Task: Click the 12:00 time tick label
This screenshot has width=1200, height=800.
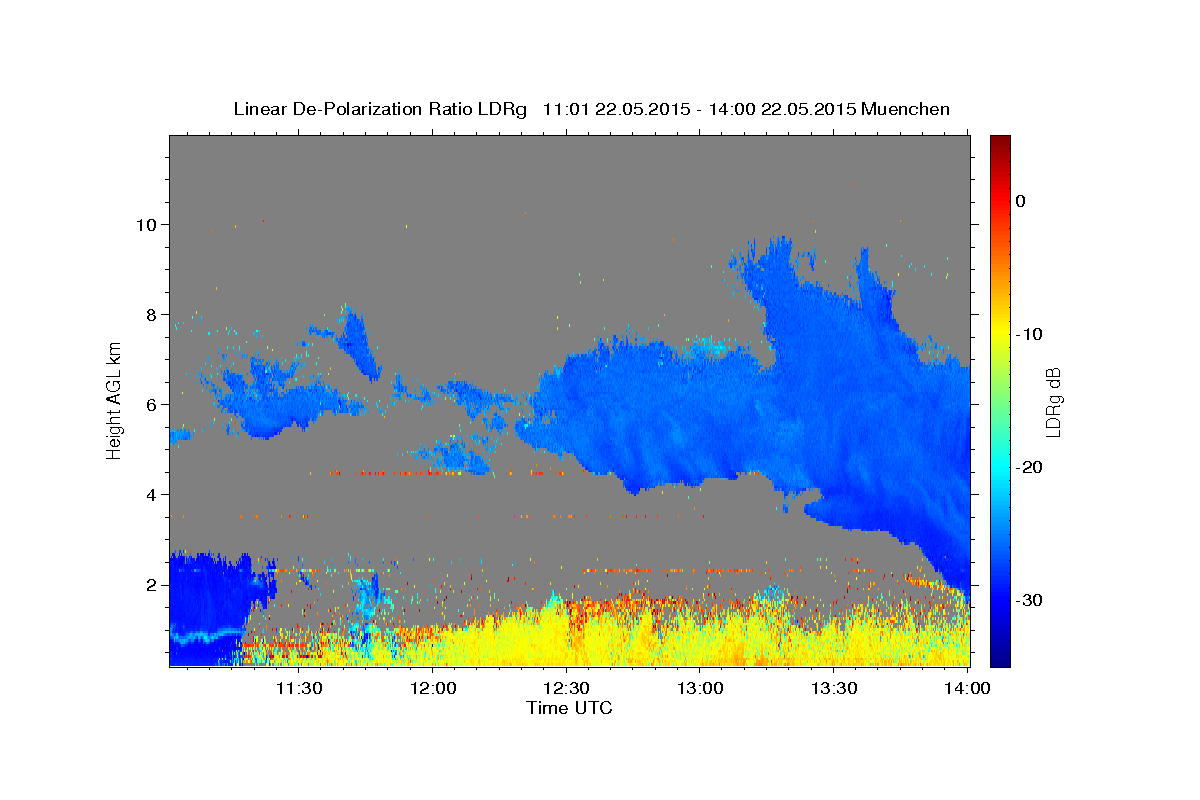Action: tap(433, 688)
